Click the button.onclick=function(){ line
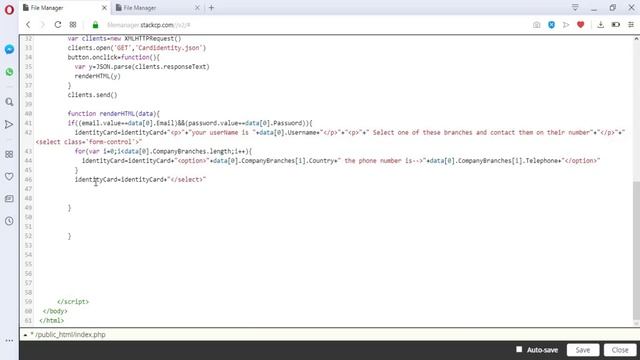The width and height of the screenshot is (640, 360). [x=114, y=57]
